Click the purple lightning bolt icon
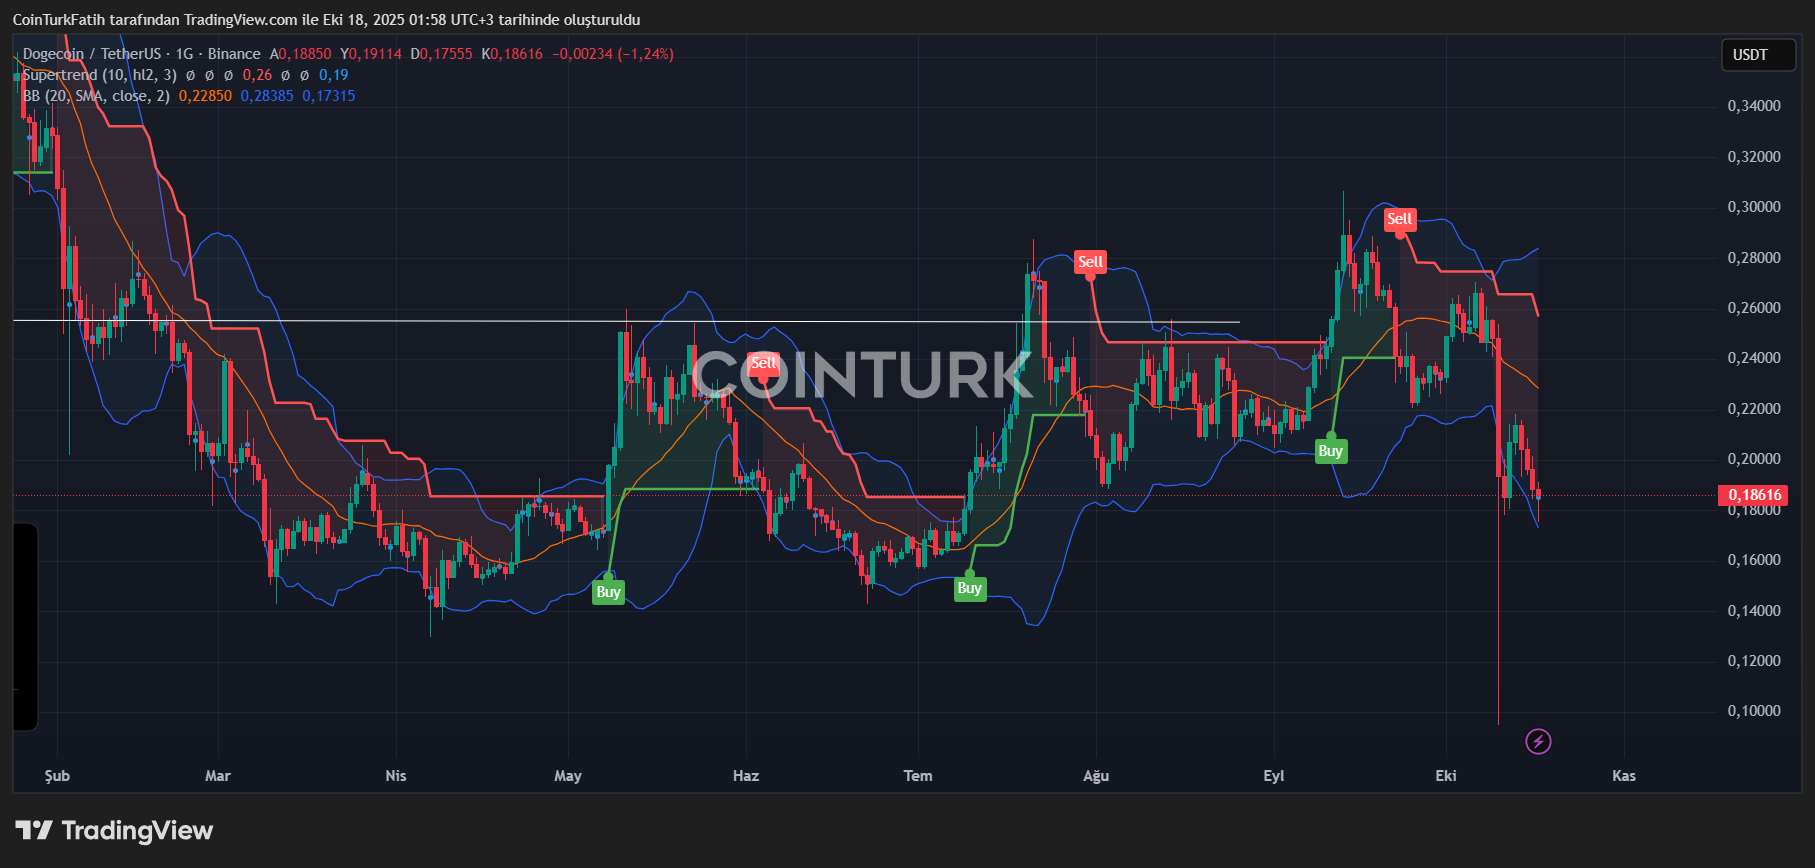This screenshot has width=1815, height=868. tap(1538, 741)
